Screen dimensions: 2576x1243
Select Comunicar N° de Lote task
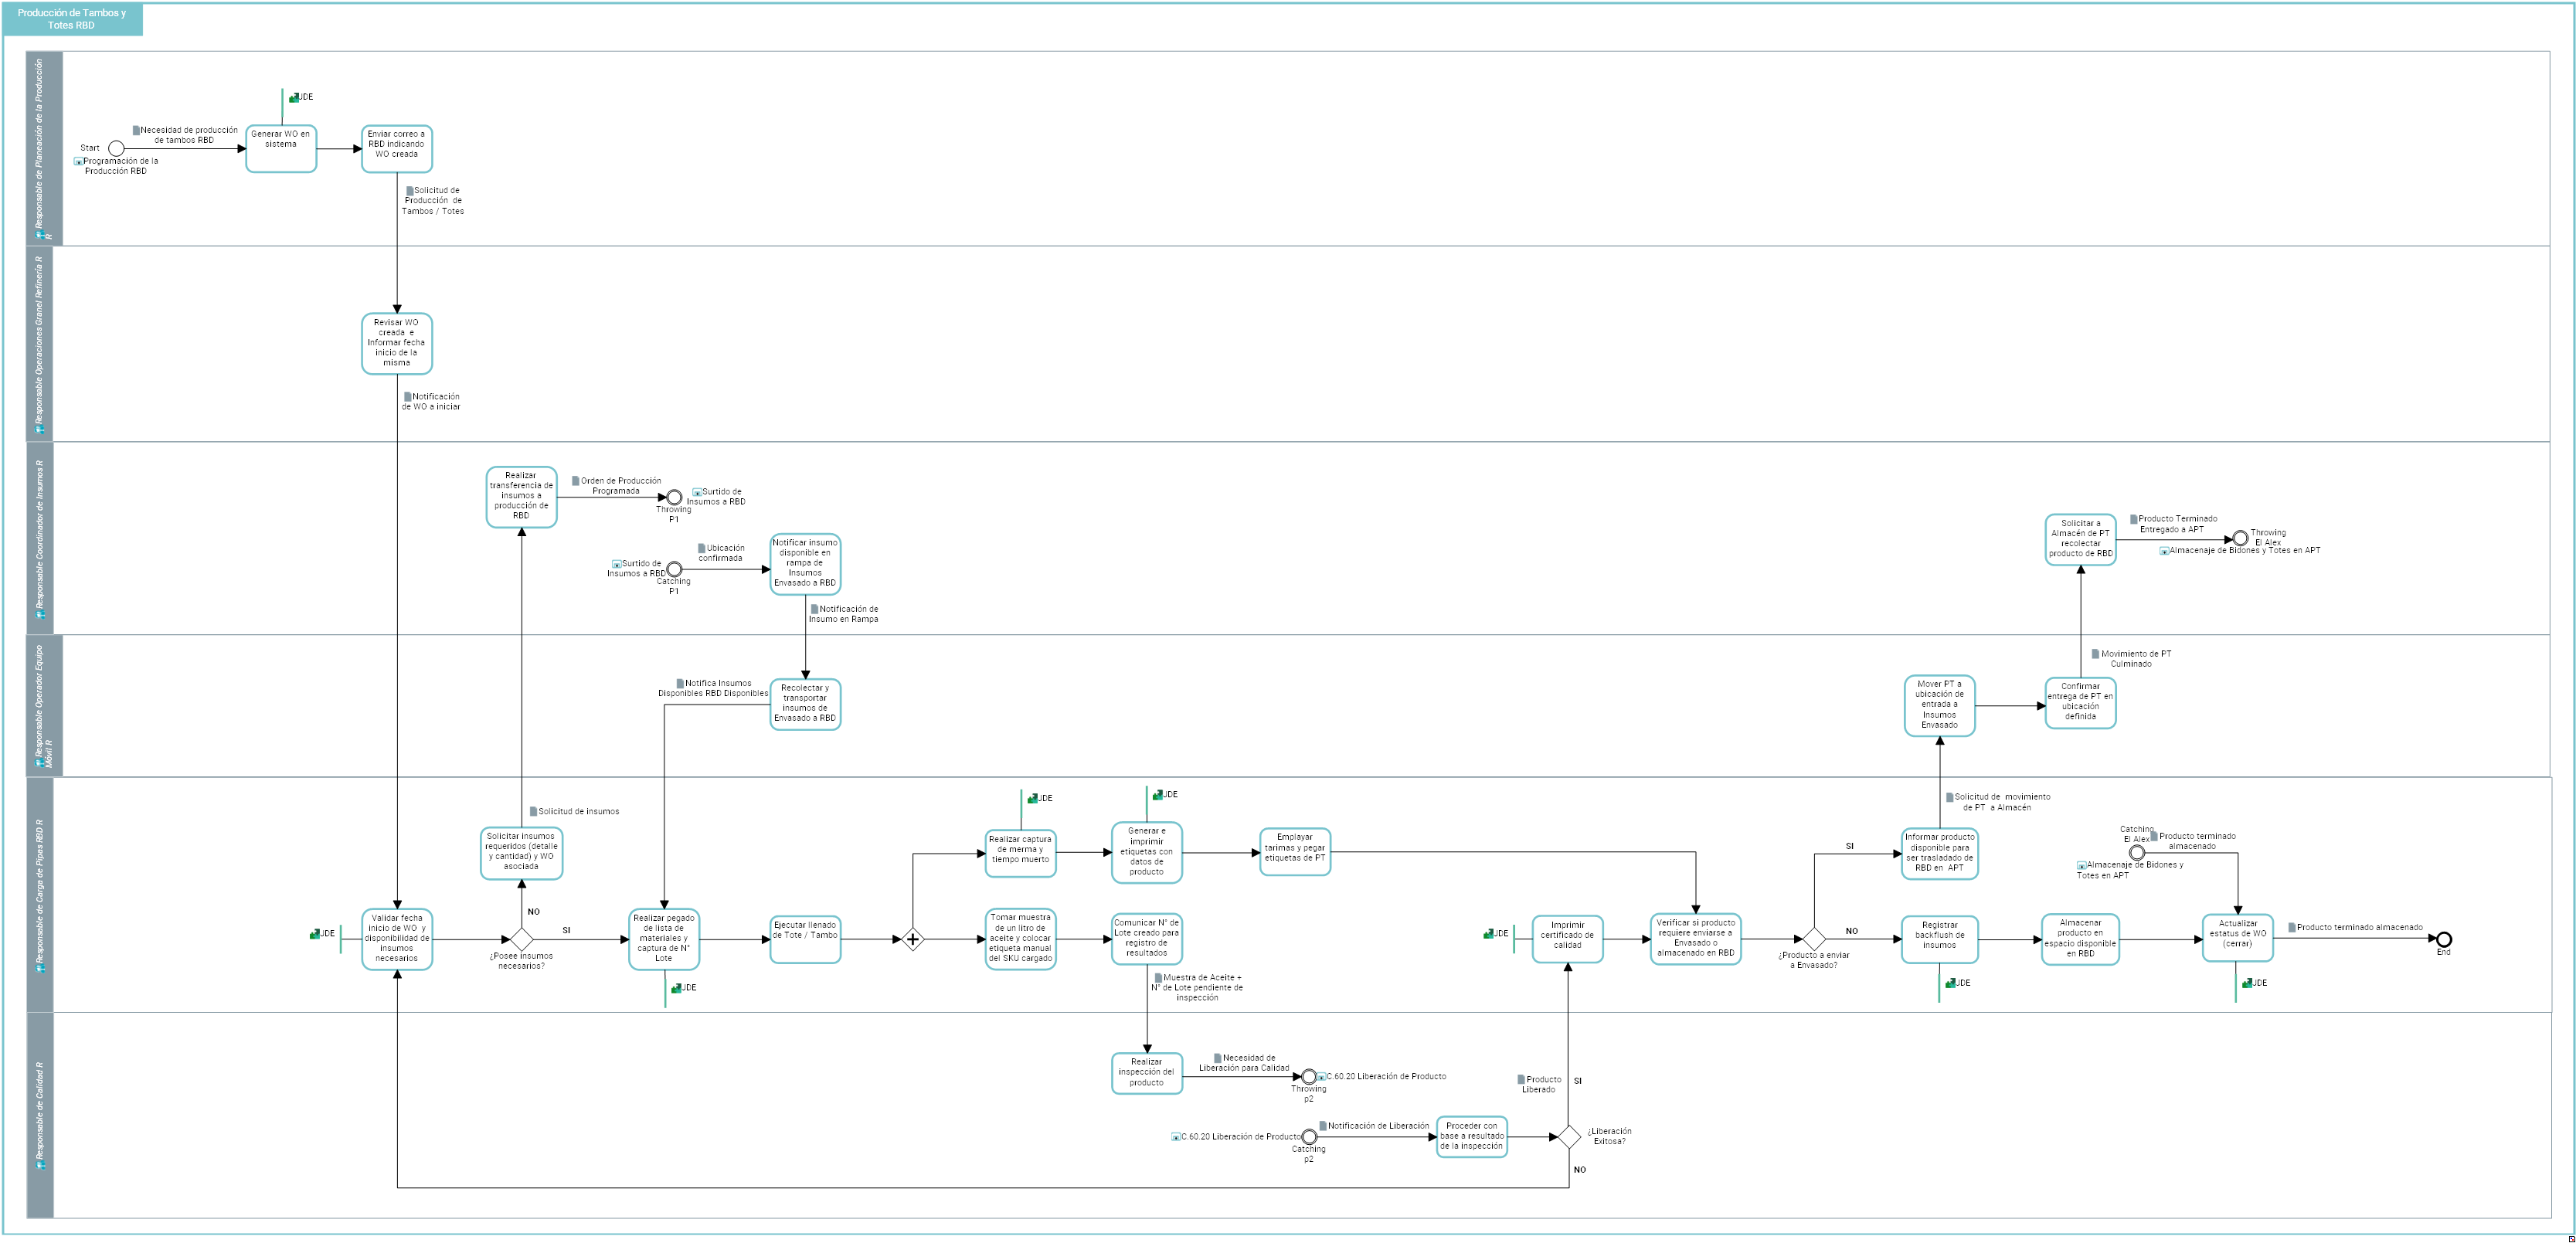1147,939
